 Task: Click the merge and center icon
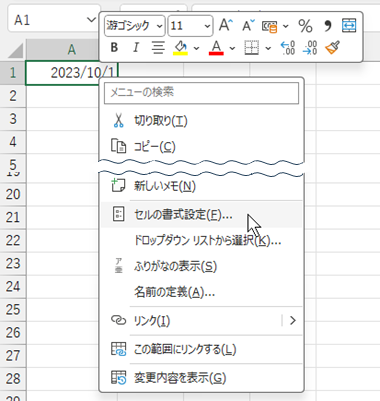click(x=349, y=25)
